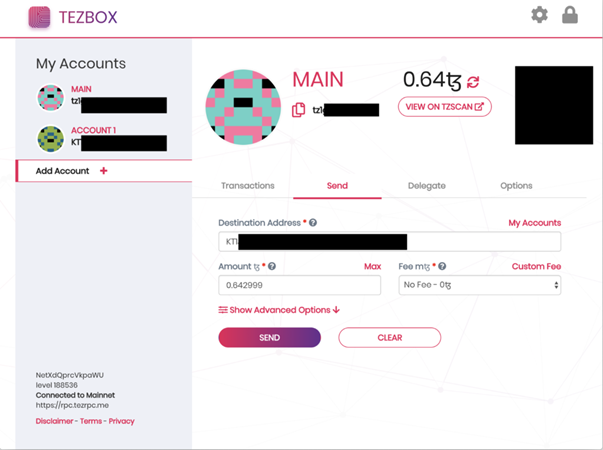The height and width of the screenshot is (450, 603).
Task: Click the MAIN account identicon in sidebar
Action: 50,98
